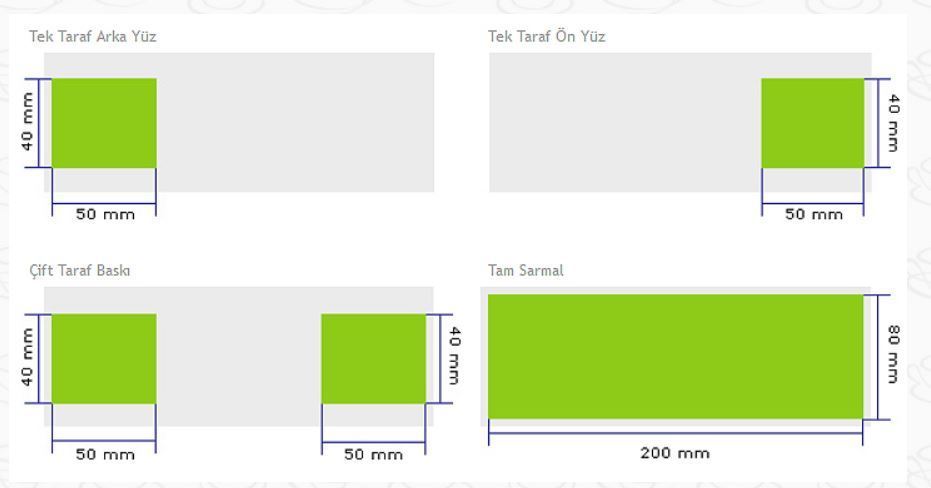Click 50 mm label under Tek Taraf Ön Yüz
Image resolution: width=931 pixels, height=488 pixels.
click(x=814, y=214)
